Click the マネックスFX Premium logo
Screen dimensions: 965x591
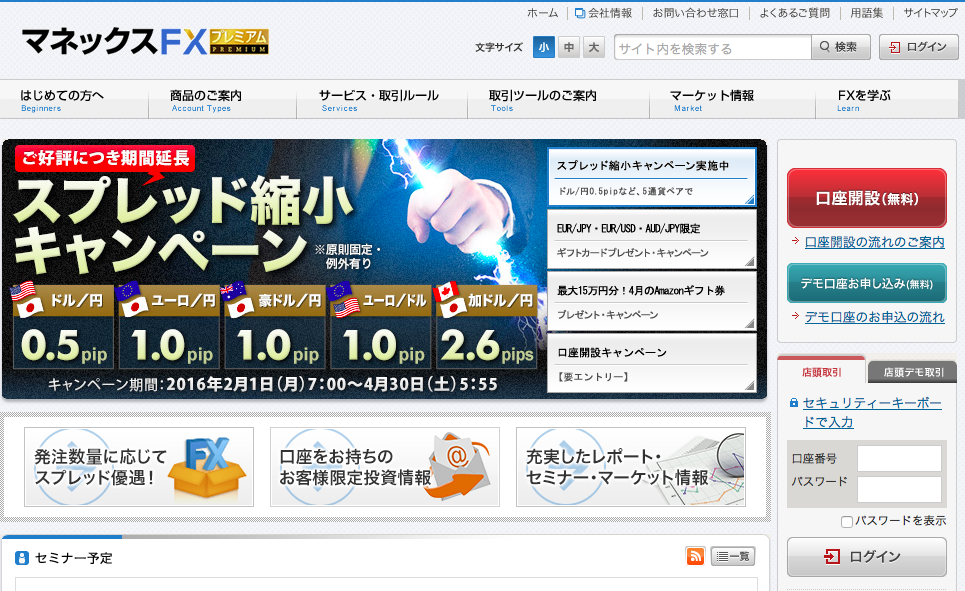[145, 42]
